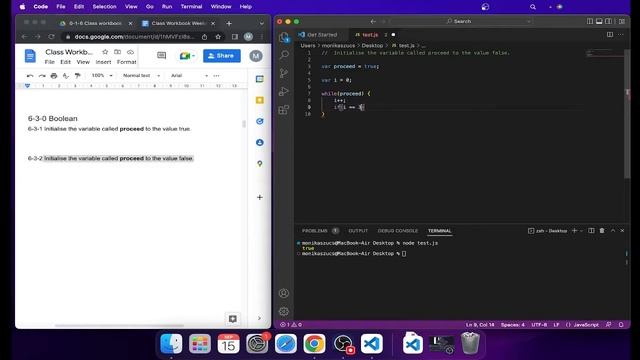This screenshot has width=640, height=360.
Task: Open the Run and Debug view
Action: pos(284,91)
